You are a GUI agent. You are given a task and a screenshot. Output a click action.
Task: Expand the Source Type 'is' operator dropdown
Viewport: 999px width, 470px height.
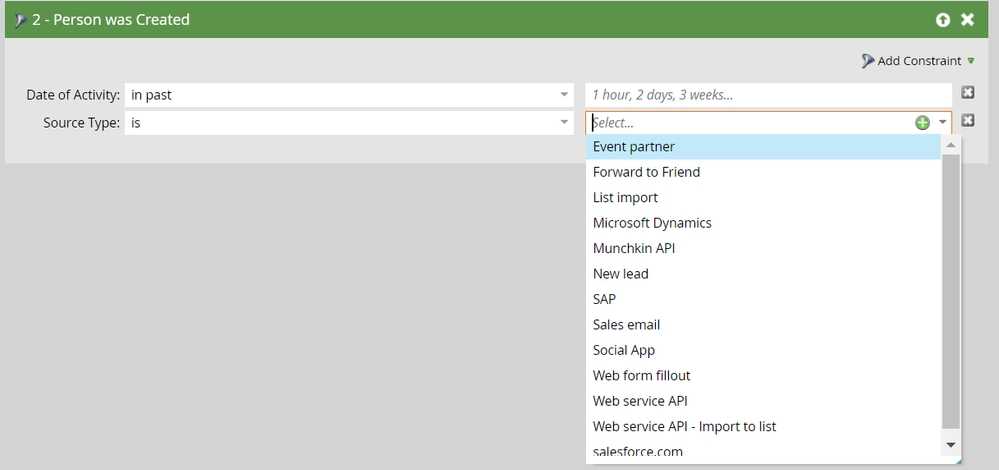tap(564, 122)
